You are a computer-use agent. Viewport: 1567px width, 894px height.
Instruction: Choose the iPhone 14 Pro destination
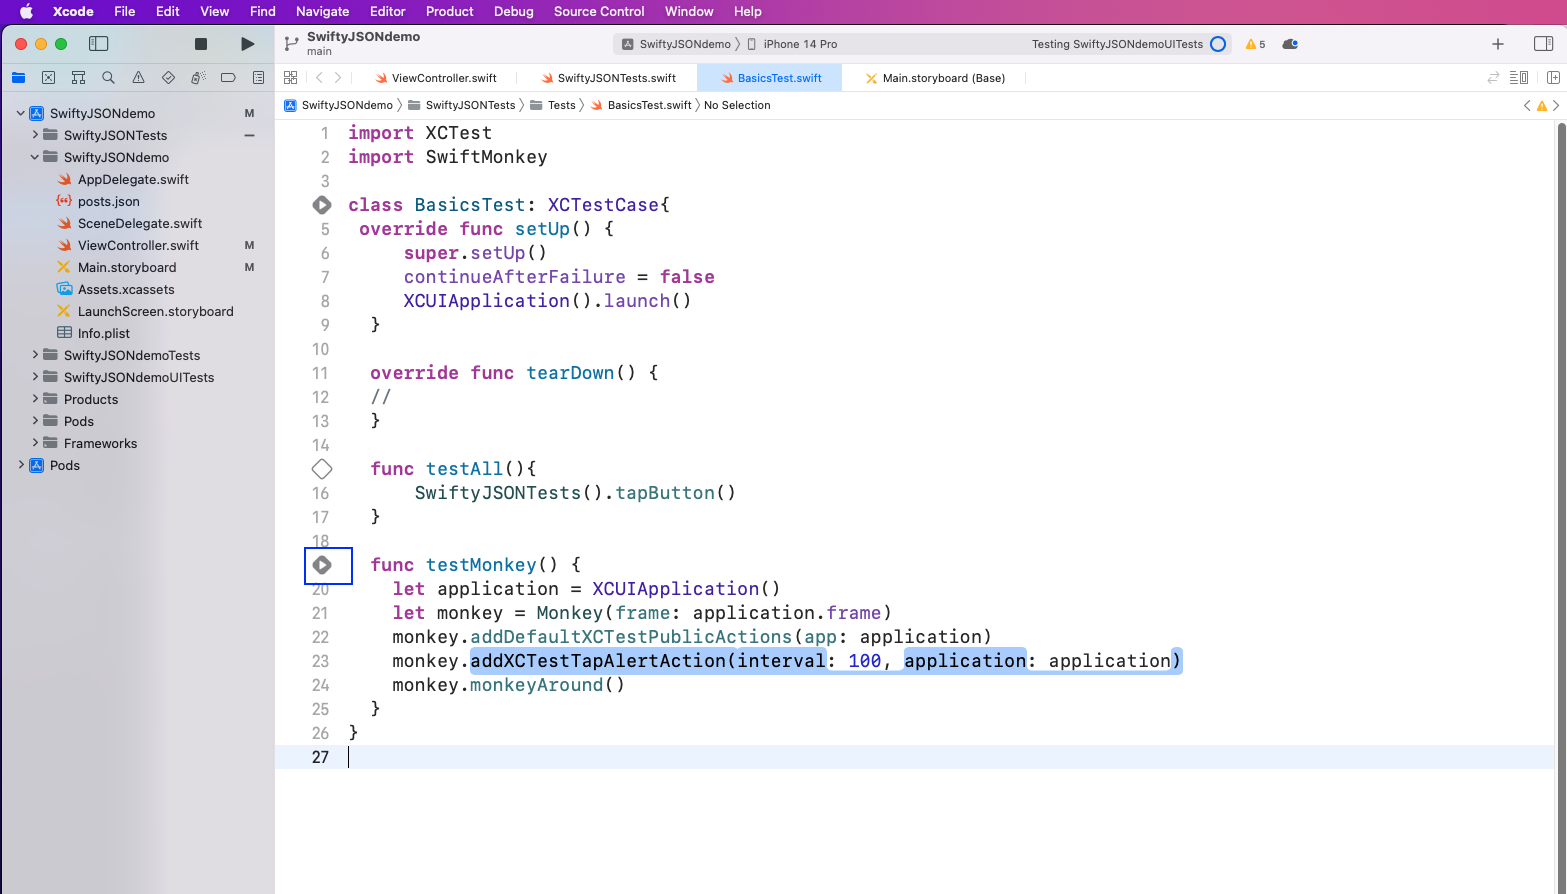point(792,44)
